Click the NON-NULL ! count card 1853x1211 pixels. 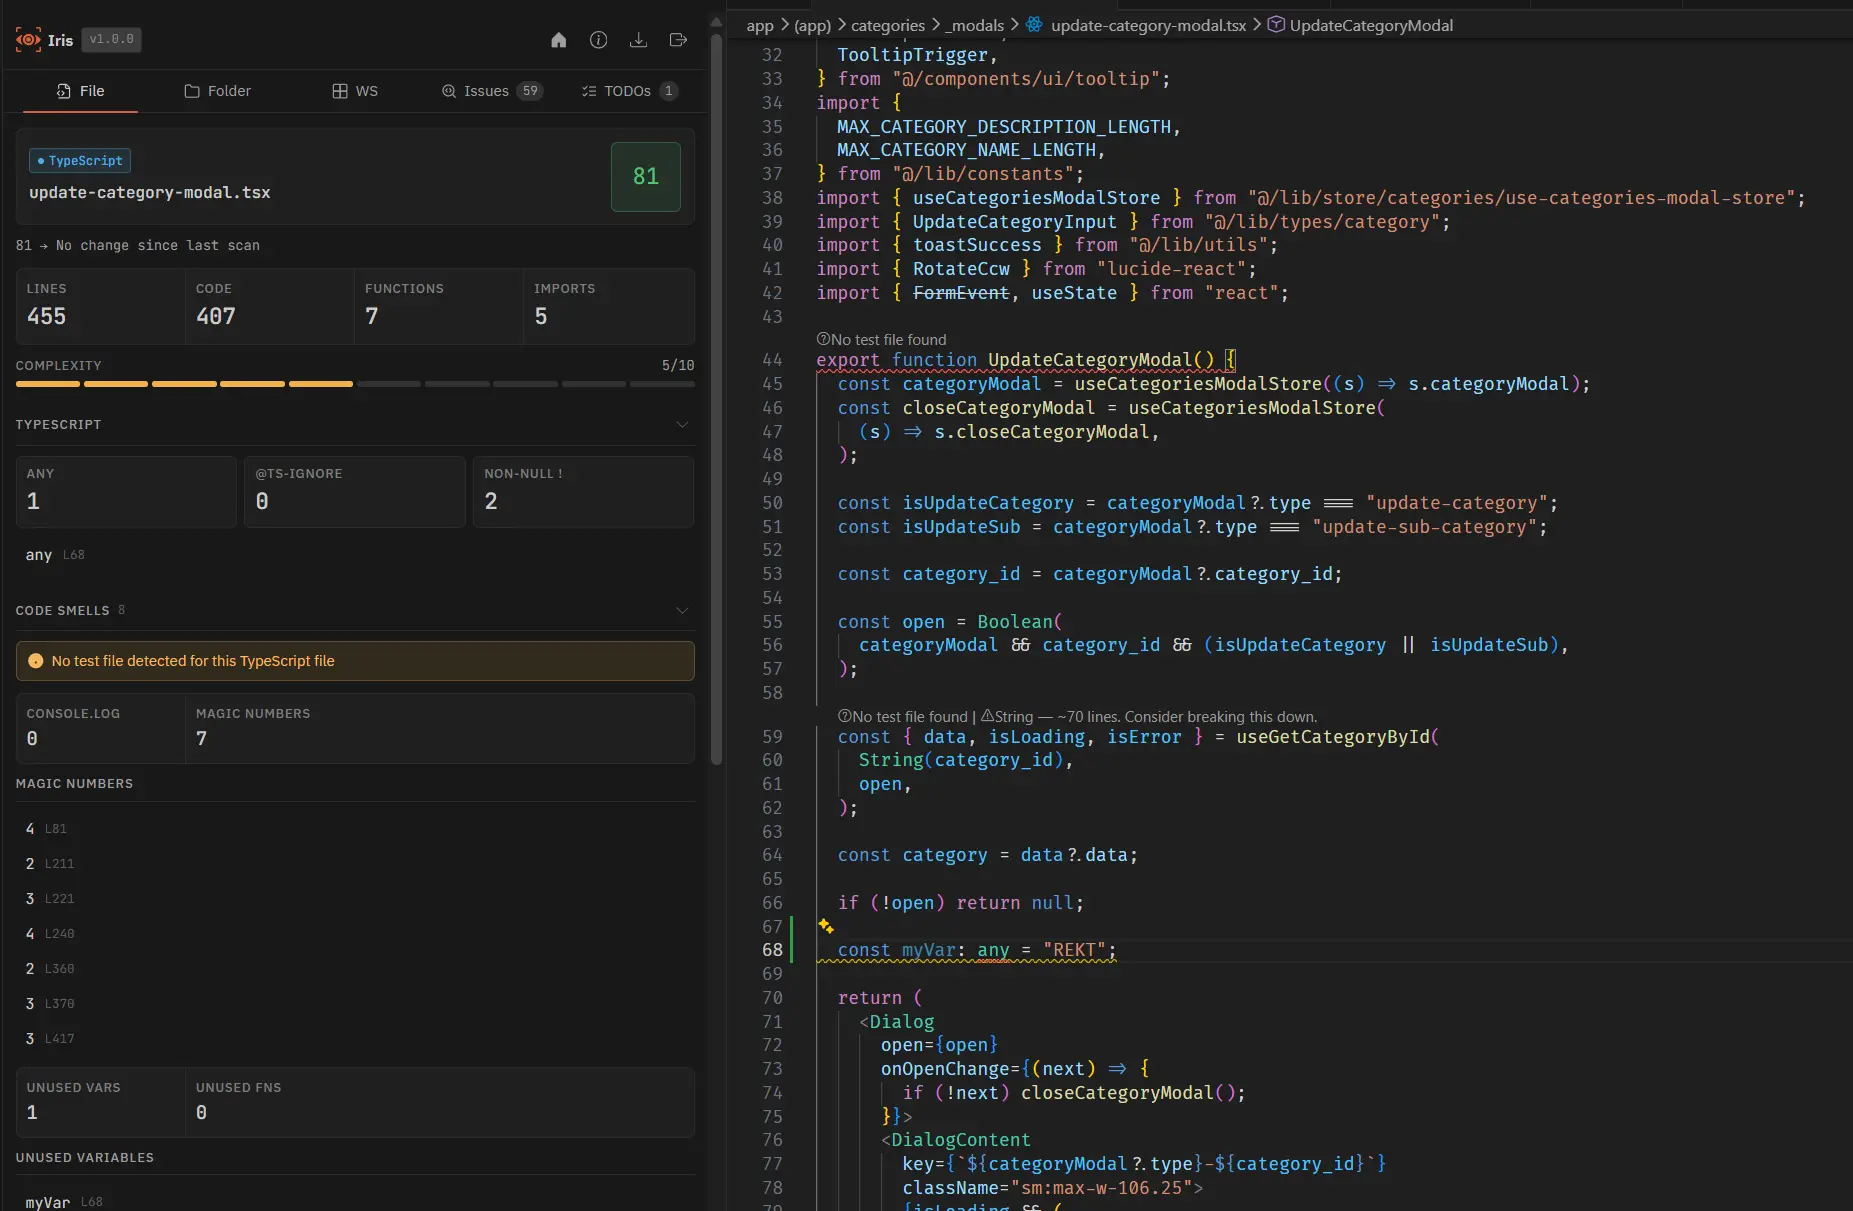[x=583, y=492]
